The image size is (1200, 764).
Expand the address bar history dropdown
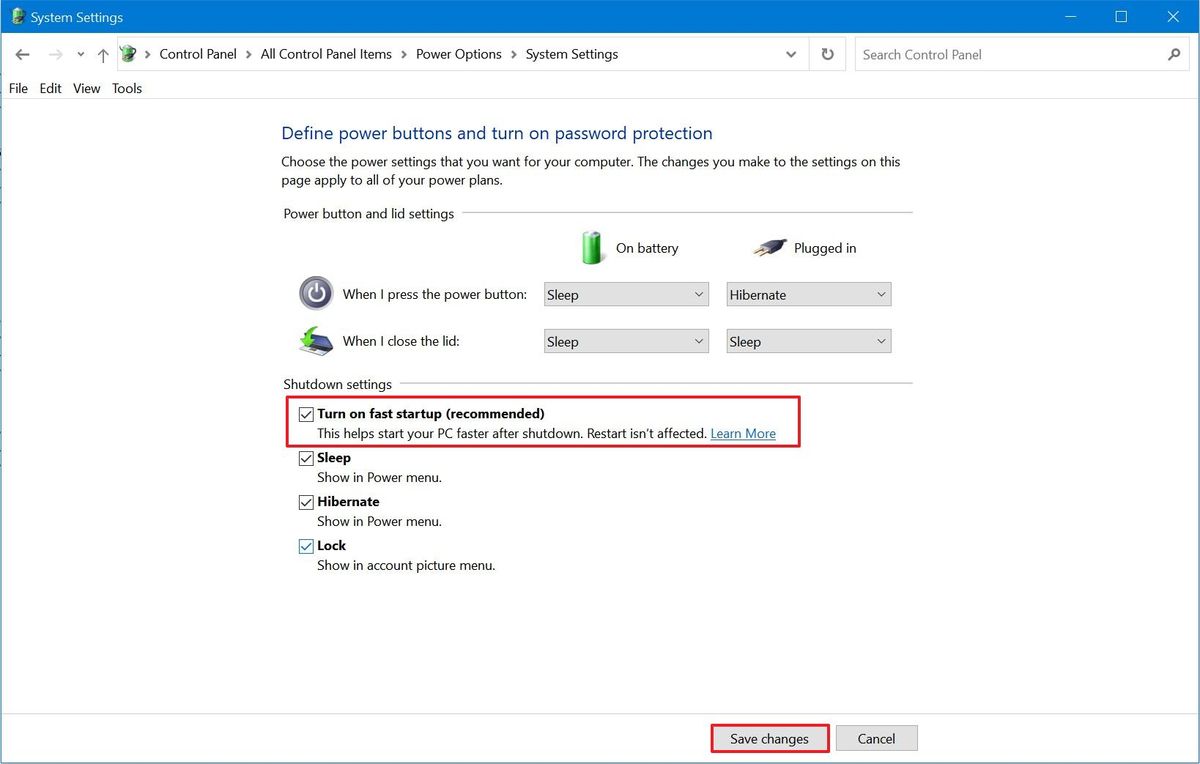pos(790,54)
